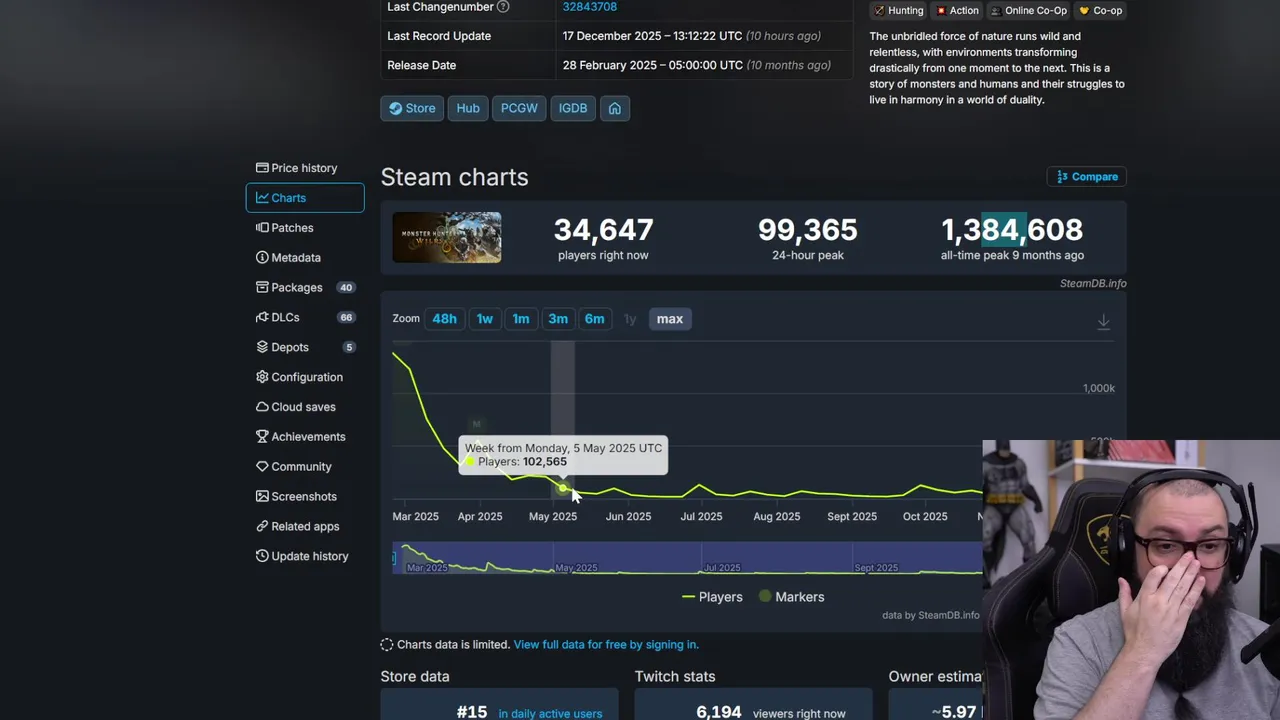The image size is (1280, 720).
Task: Click the Cloud saves cloud icon
Action: (x=262, y=407)
